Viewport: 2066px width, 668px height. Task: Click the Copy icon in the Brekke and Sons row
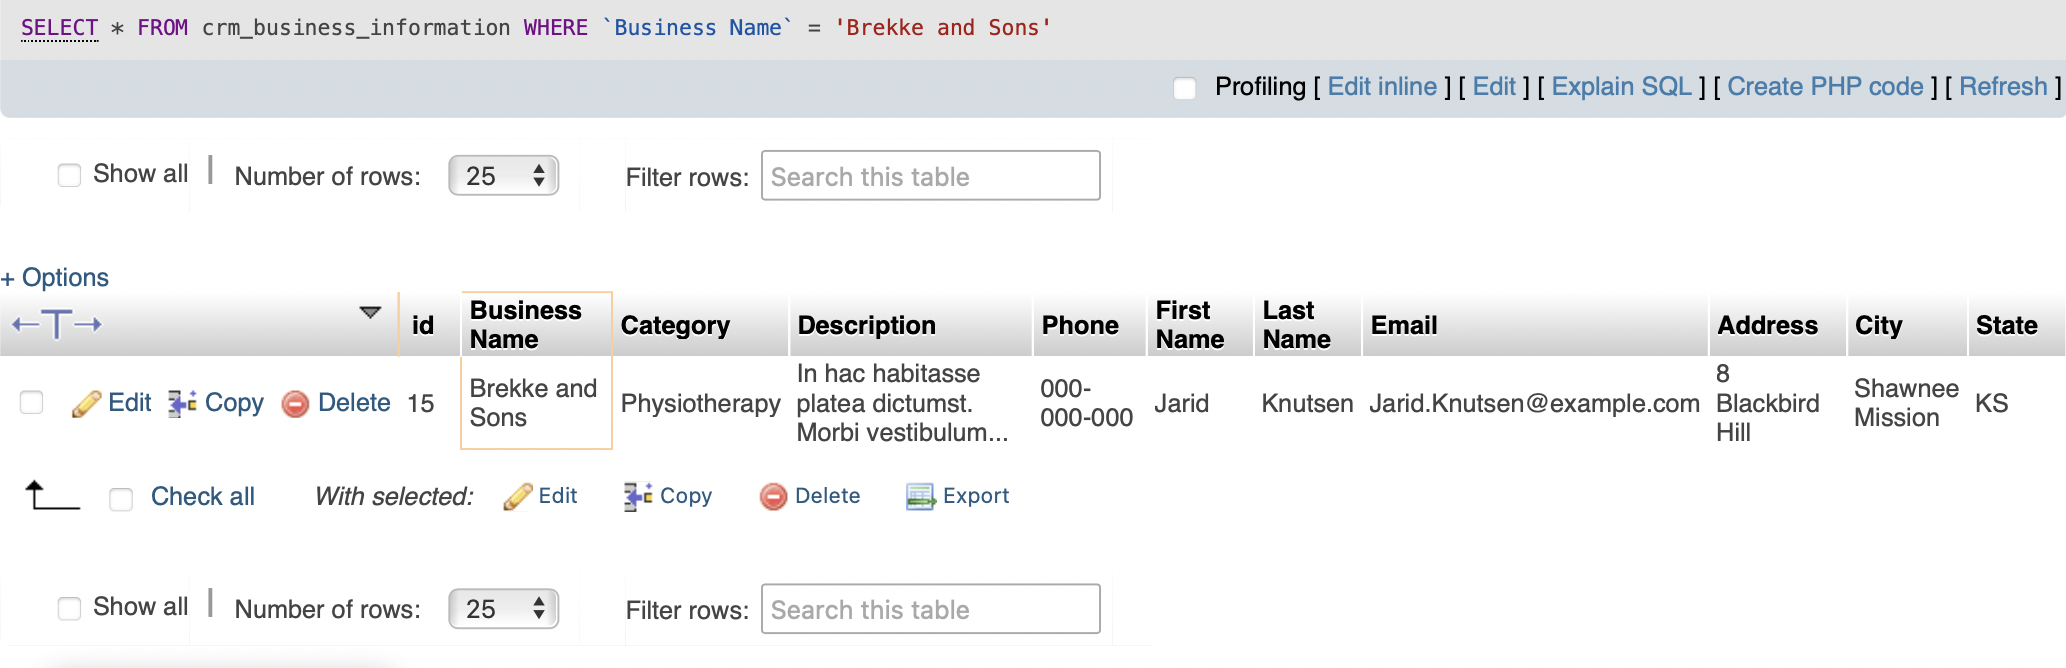[x=183, y=402]
